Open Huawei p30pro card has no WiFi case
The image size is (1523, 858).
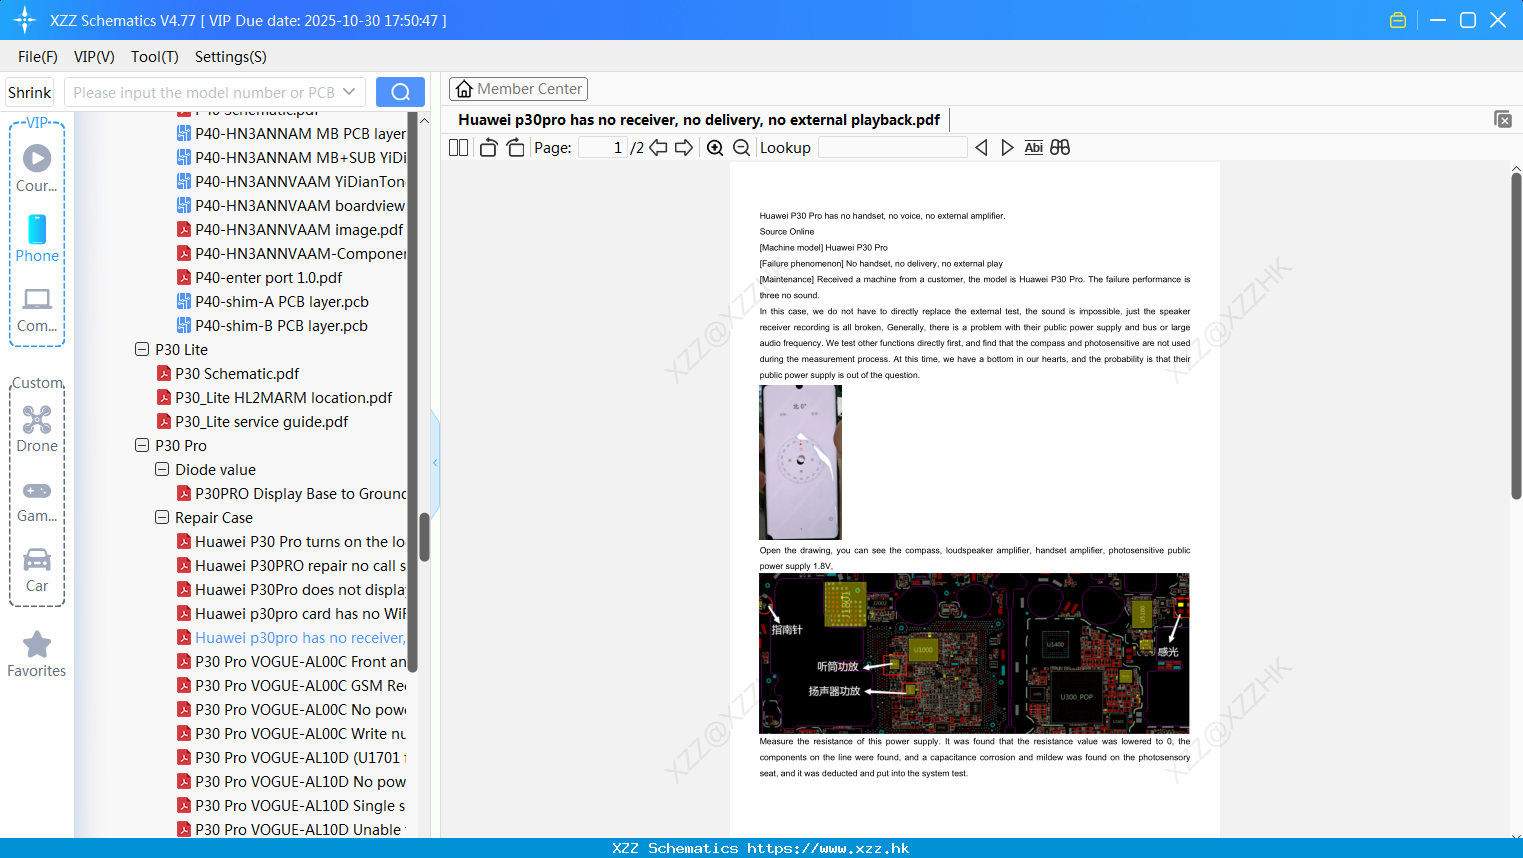click(x=292, y=613)
